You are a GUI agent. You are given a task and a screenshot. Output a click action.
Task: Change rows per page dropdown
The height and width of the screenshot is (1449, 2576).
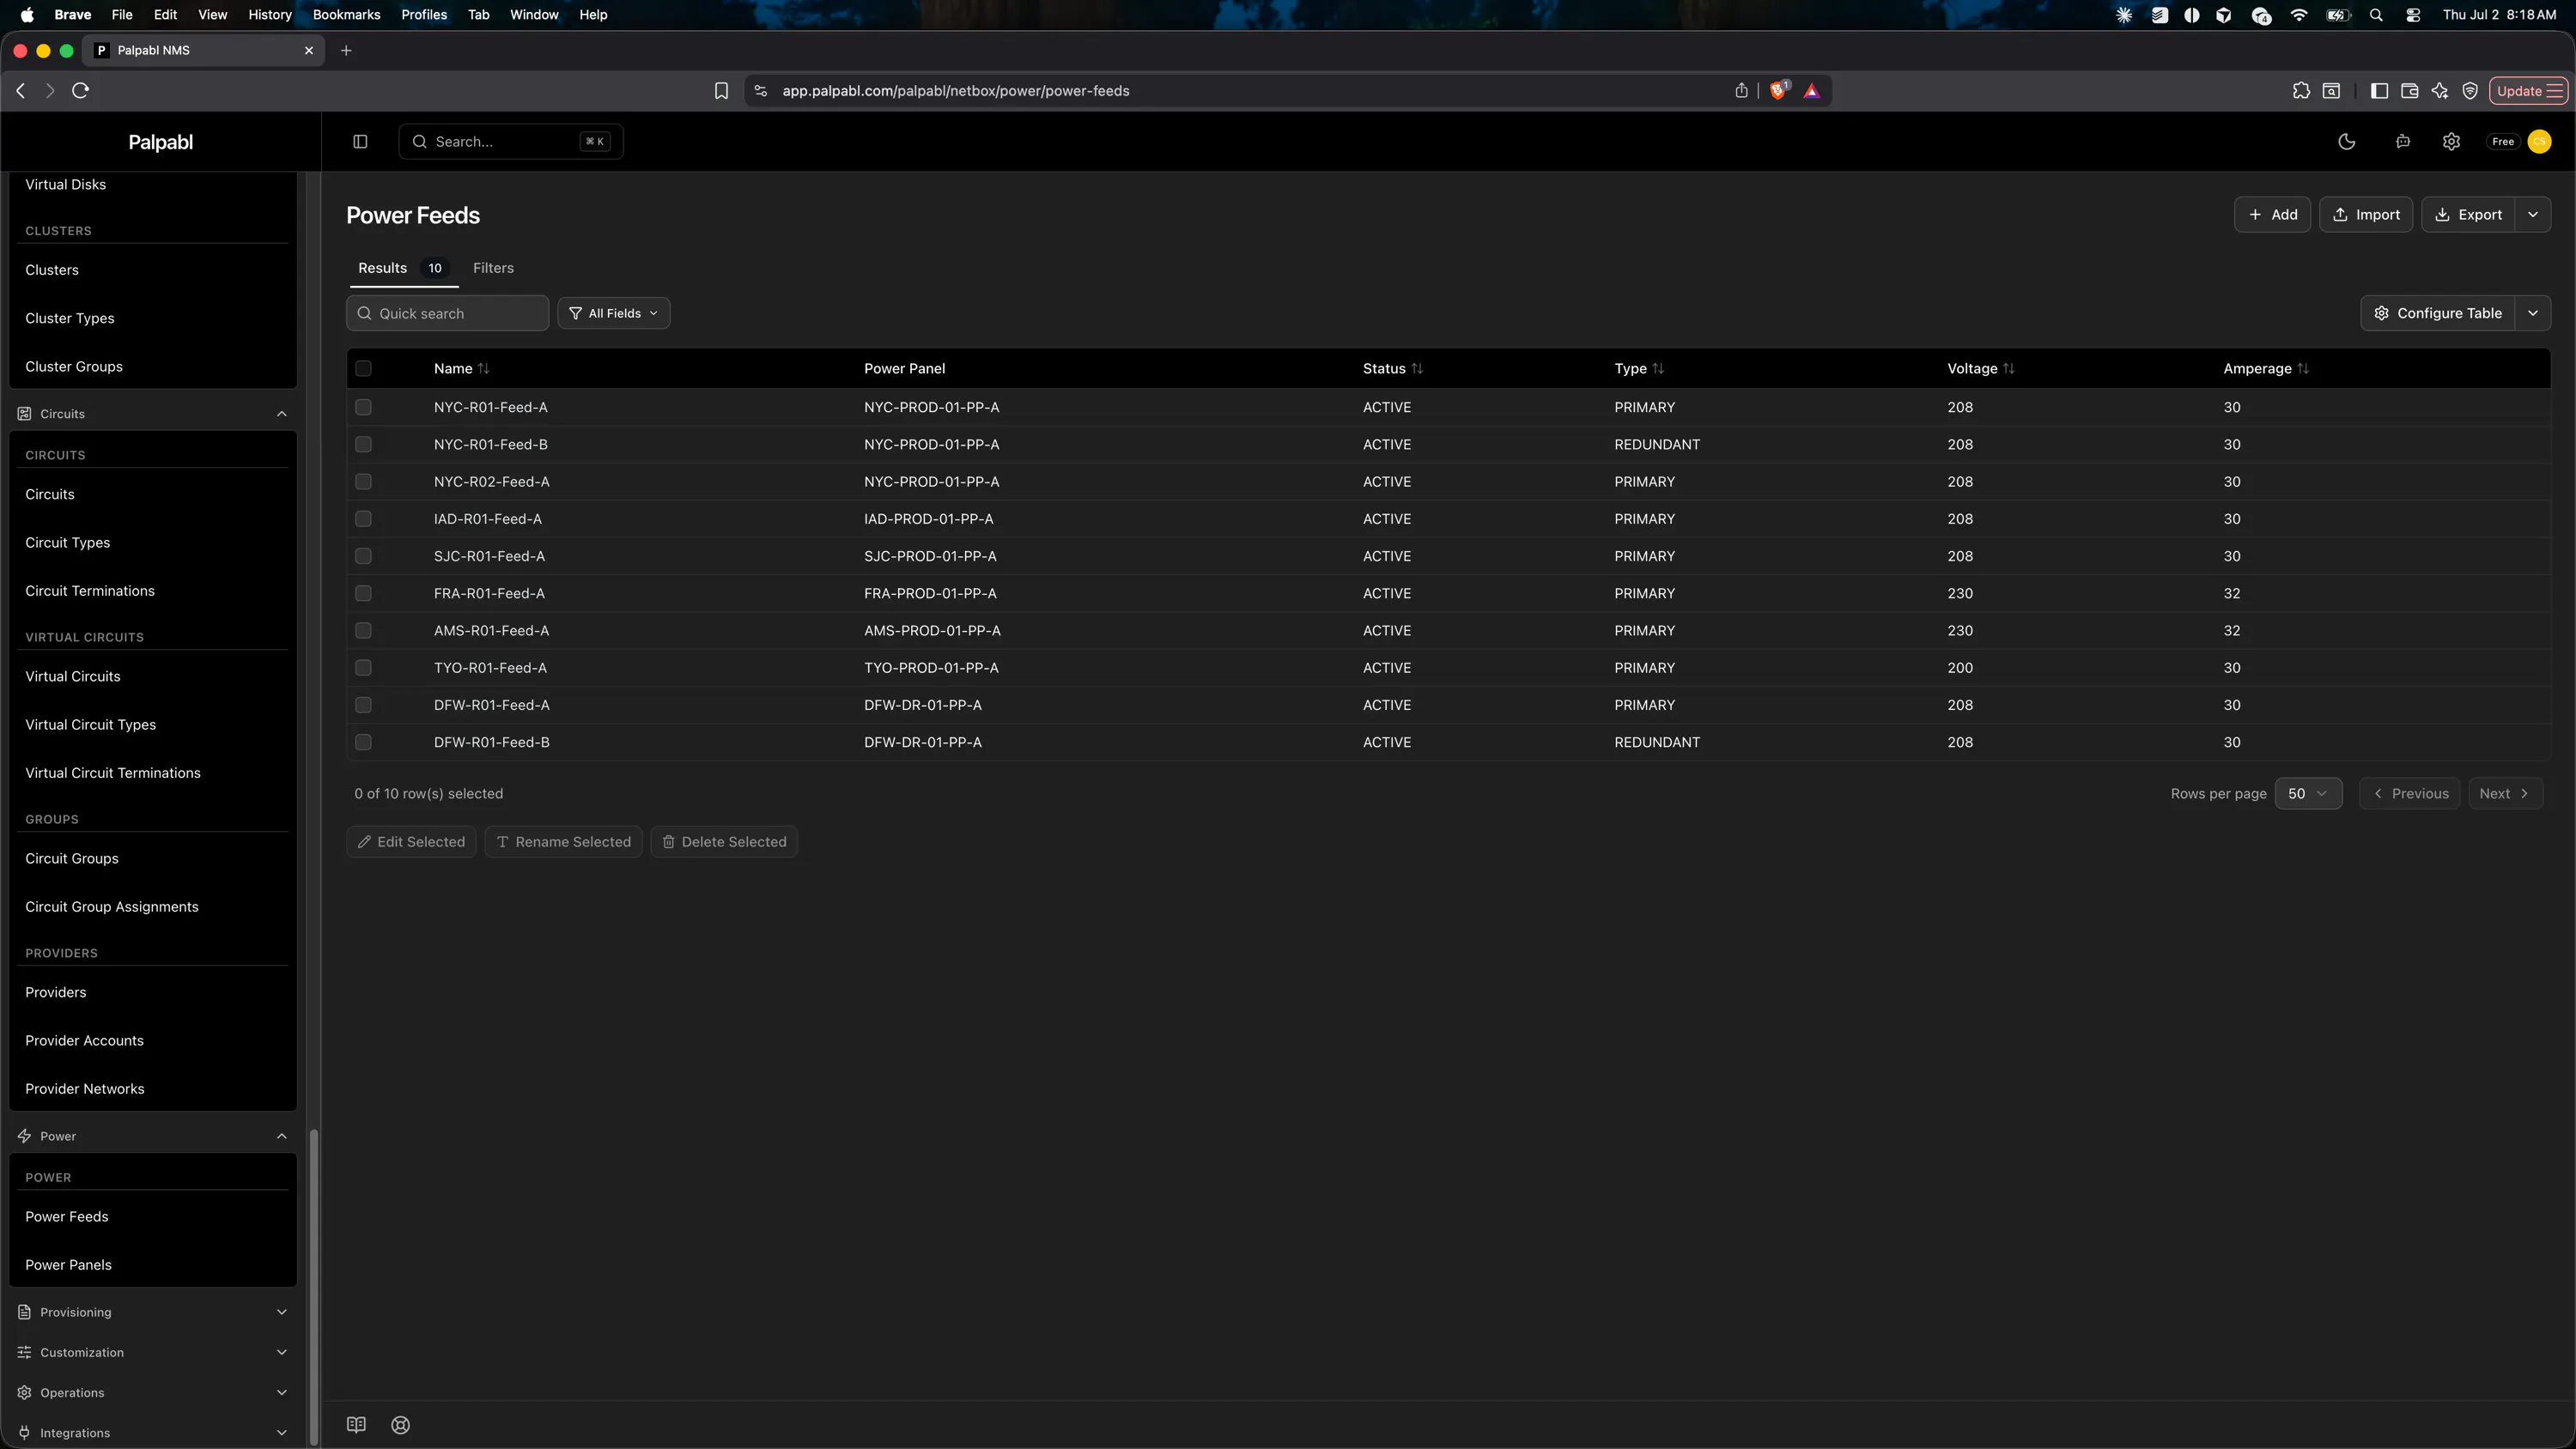coord(2308,794)
